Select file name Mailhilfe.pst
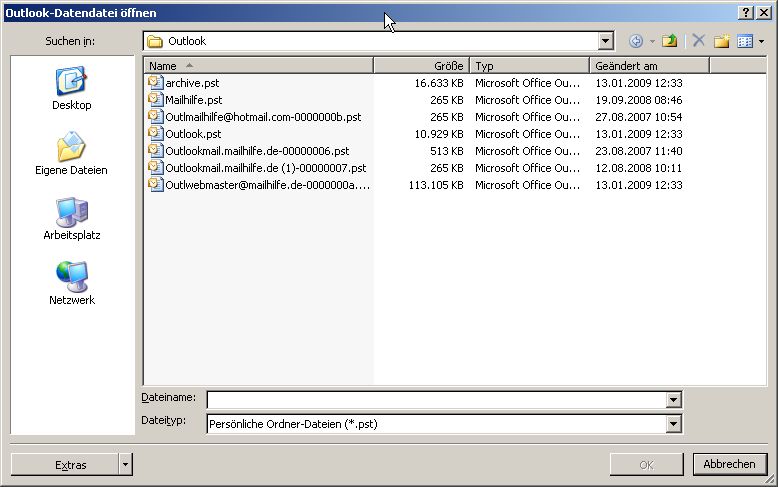Screen dimensions: 778x487 tap(194, 100)
